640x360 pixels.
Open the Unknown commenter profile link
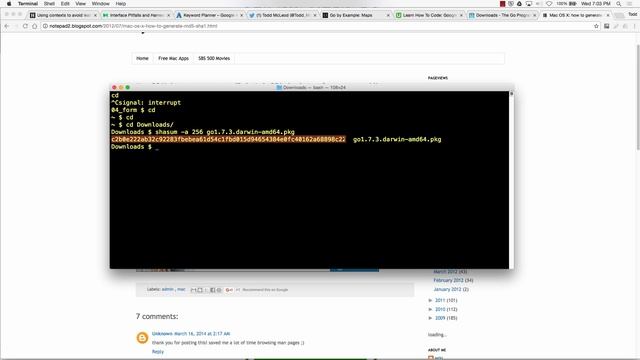click(x=162, y=333)
